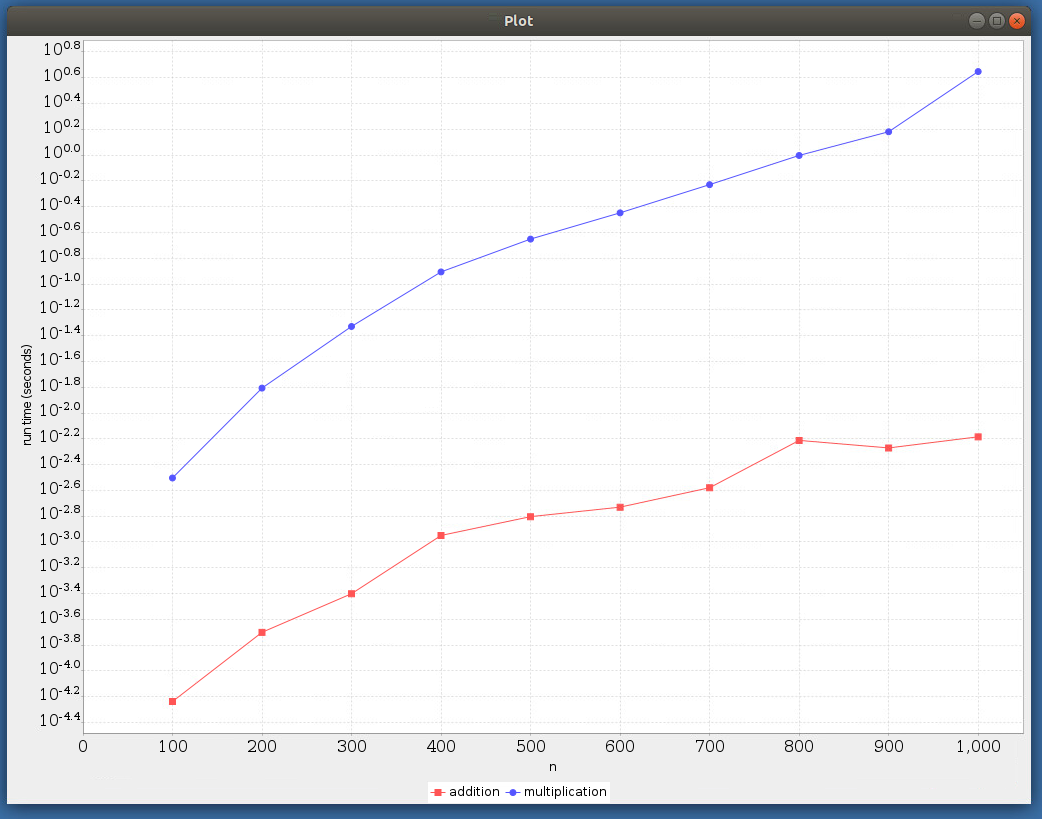Click the addition data point at n=300
The height and width of the screenshot is (819, 1042).
point(352,594)
